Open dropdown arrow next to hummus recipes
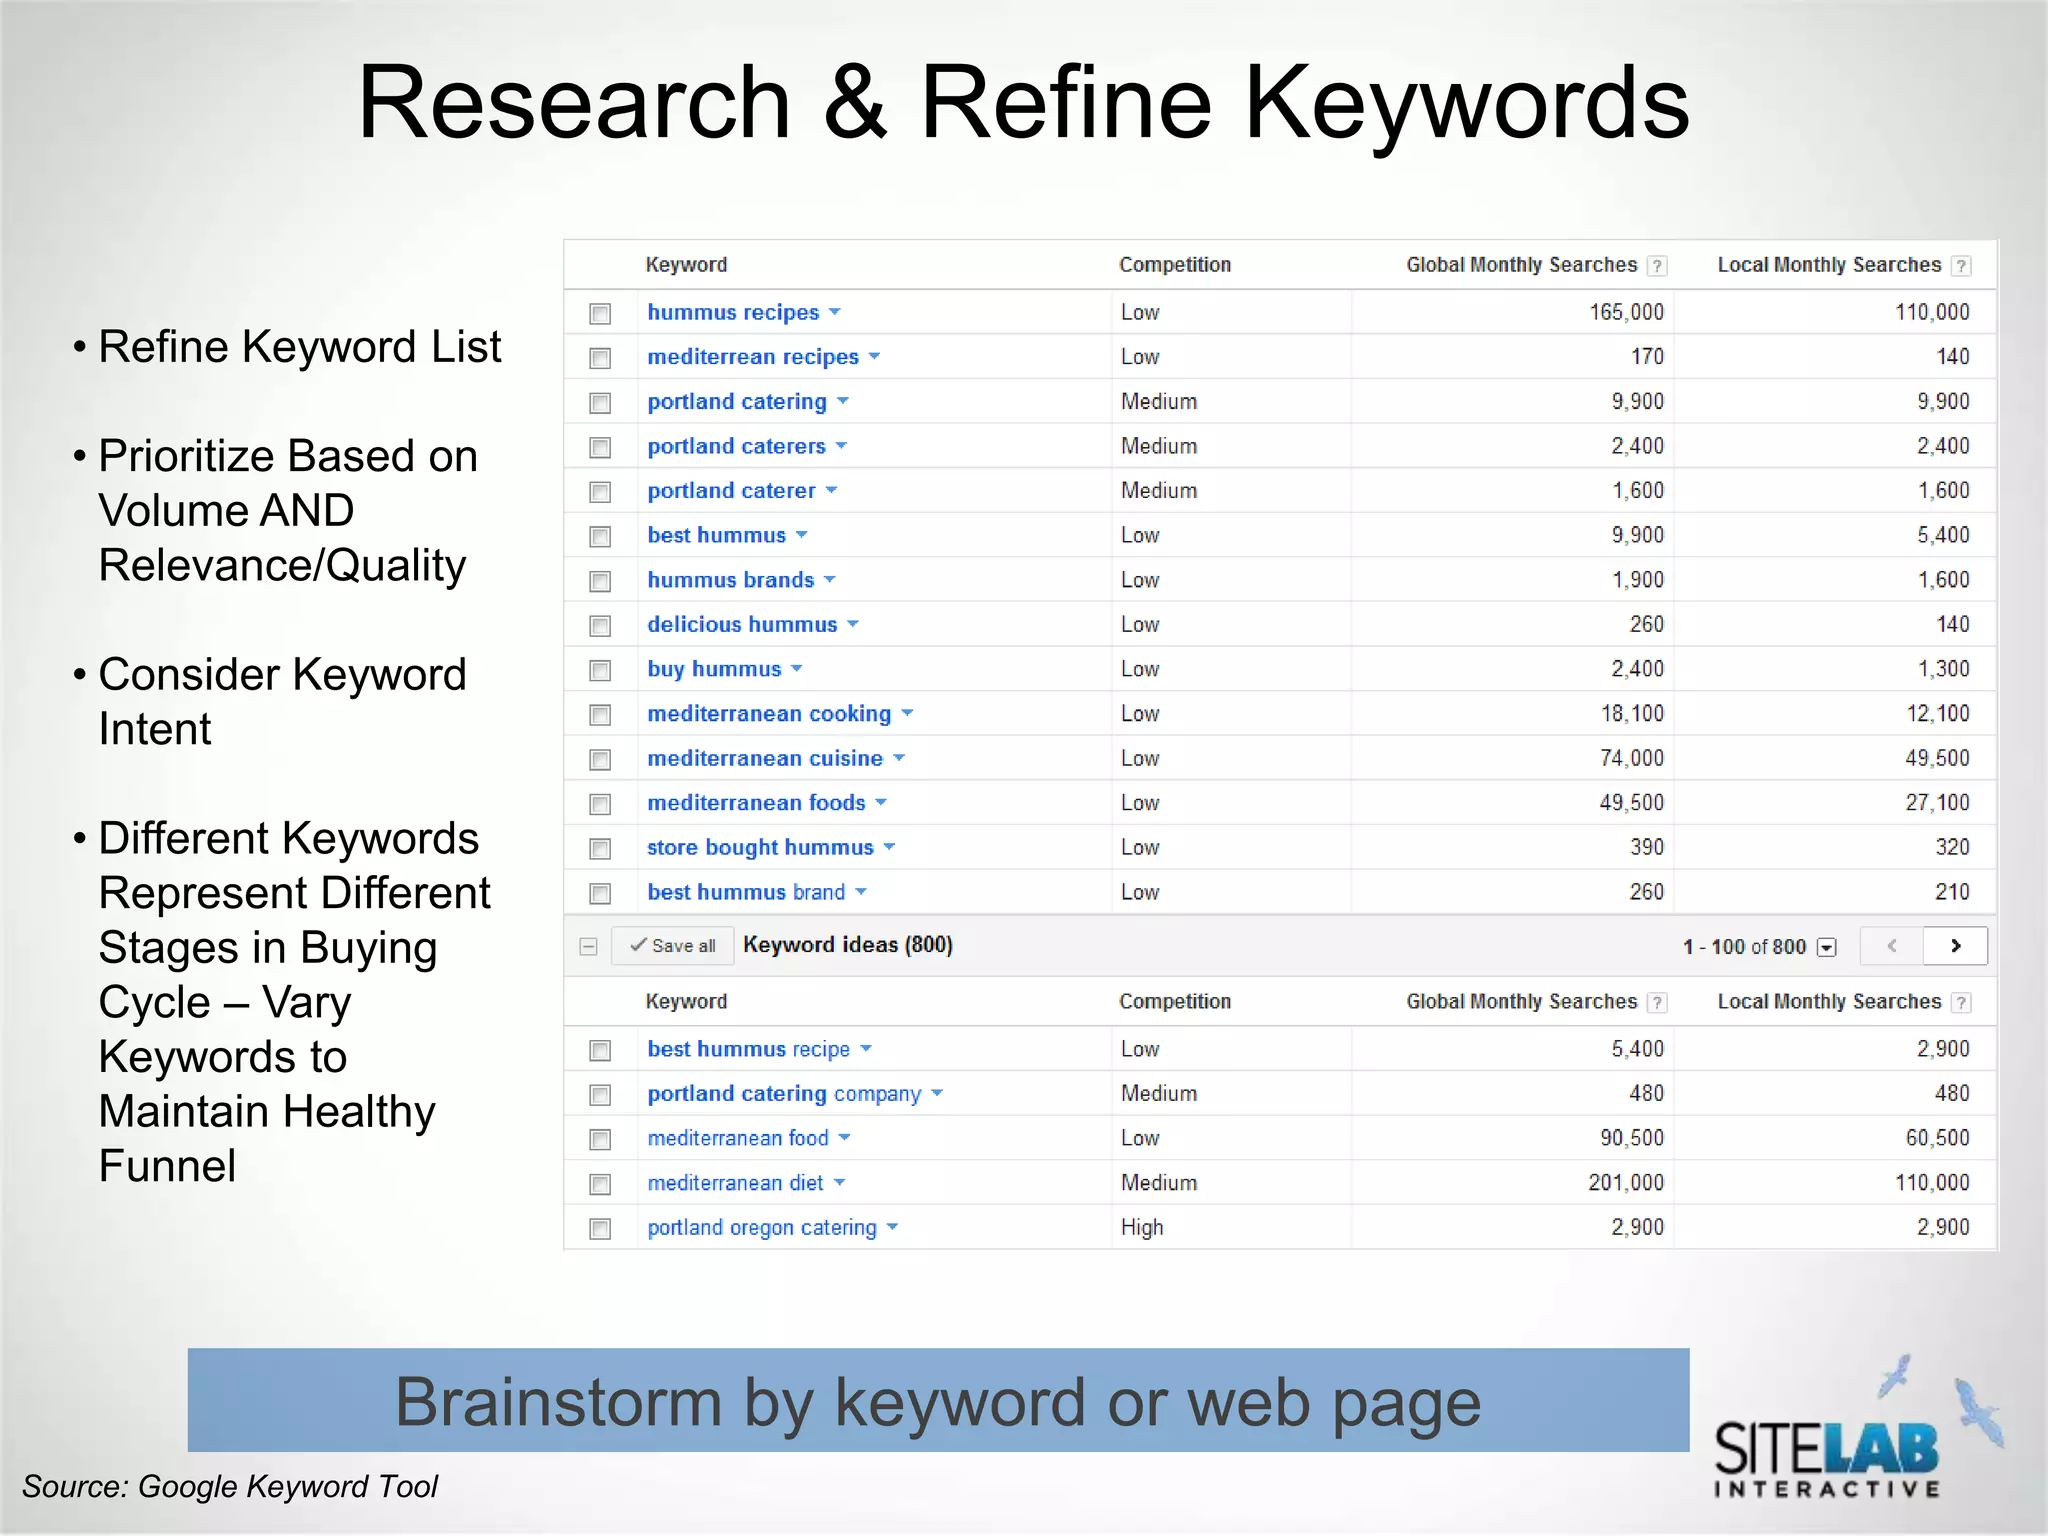Image resolution: width=2048 pixels, height=1536 pixels. coord(835,312)
